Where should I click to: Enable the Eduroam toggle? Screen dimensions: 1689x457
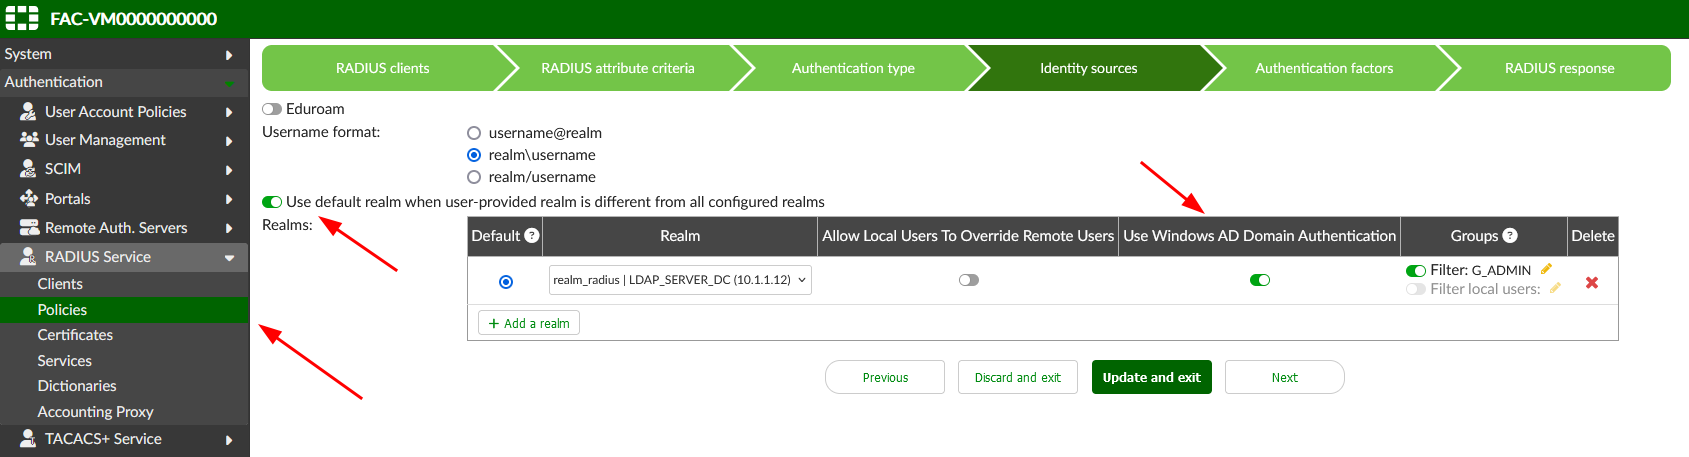[272, 109]
